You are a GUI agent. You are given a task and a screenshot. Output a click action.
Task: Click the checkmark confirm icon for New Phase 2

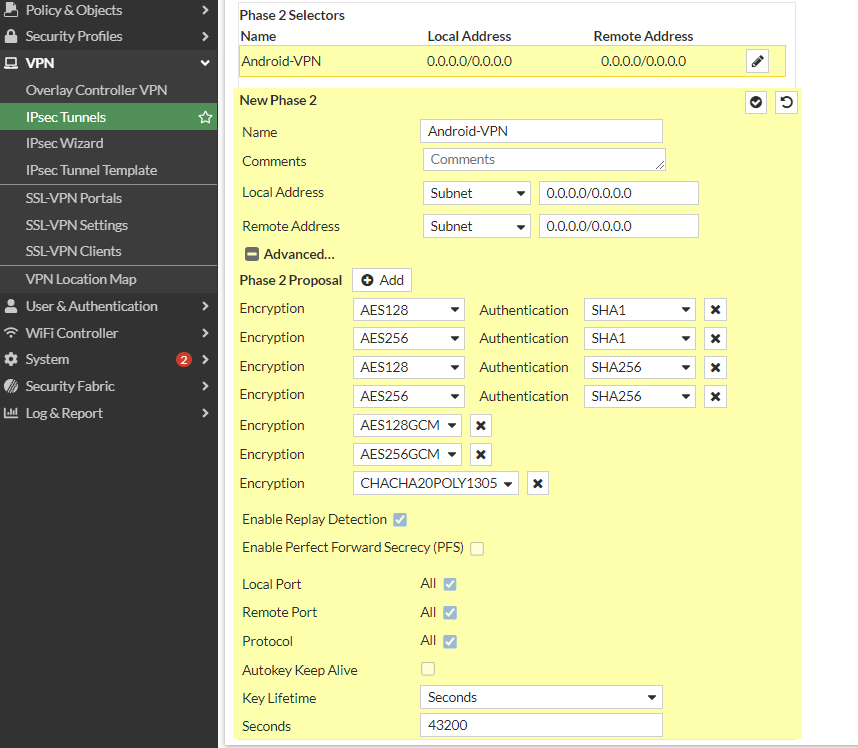(756, 102)
